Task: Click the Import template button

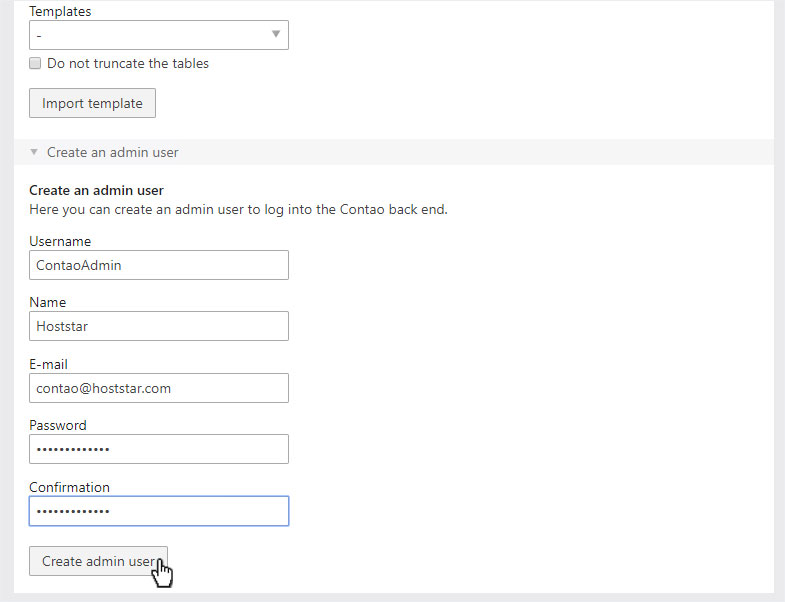Action: [92, 103]
